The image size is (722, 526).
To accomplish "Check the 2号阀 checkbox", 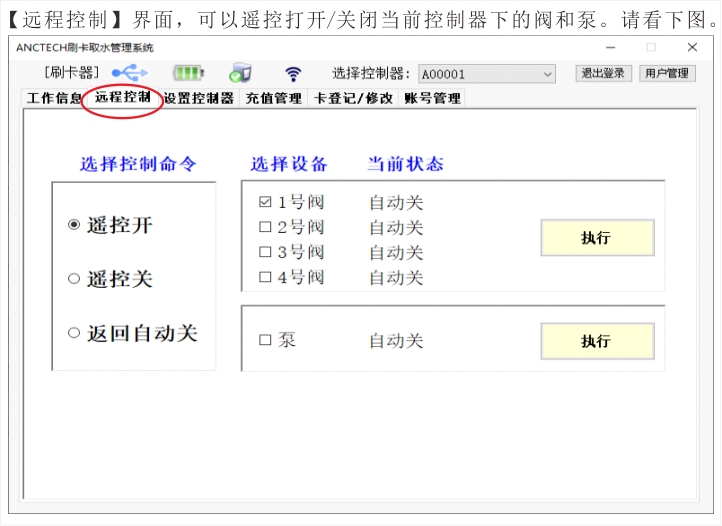I will coord(265,227).
